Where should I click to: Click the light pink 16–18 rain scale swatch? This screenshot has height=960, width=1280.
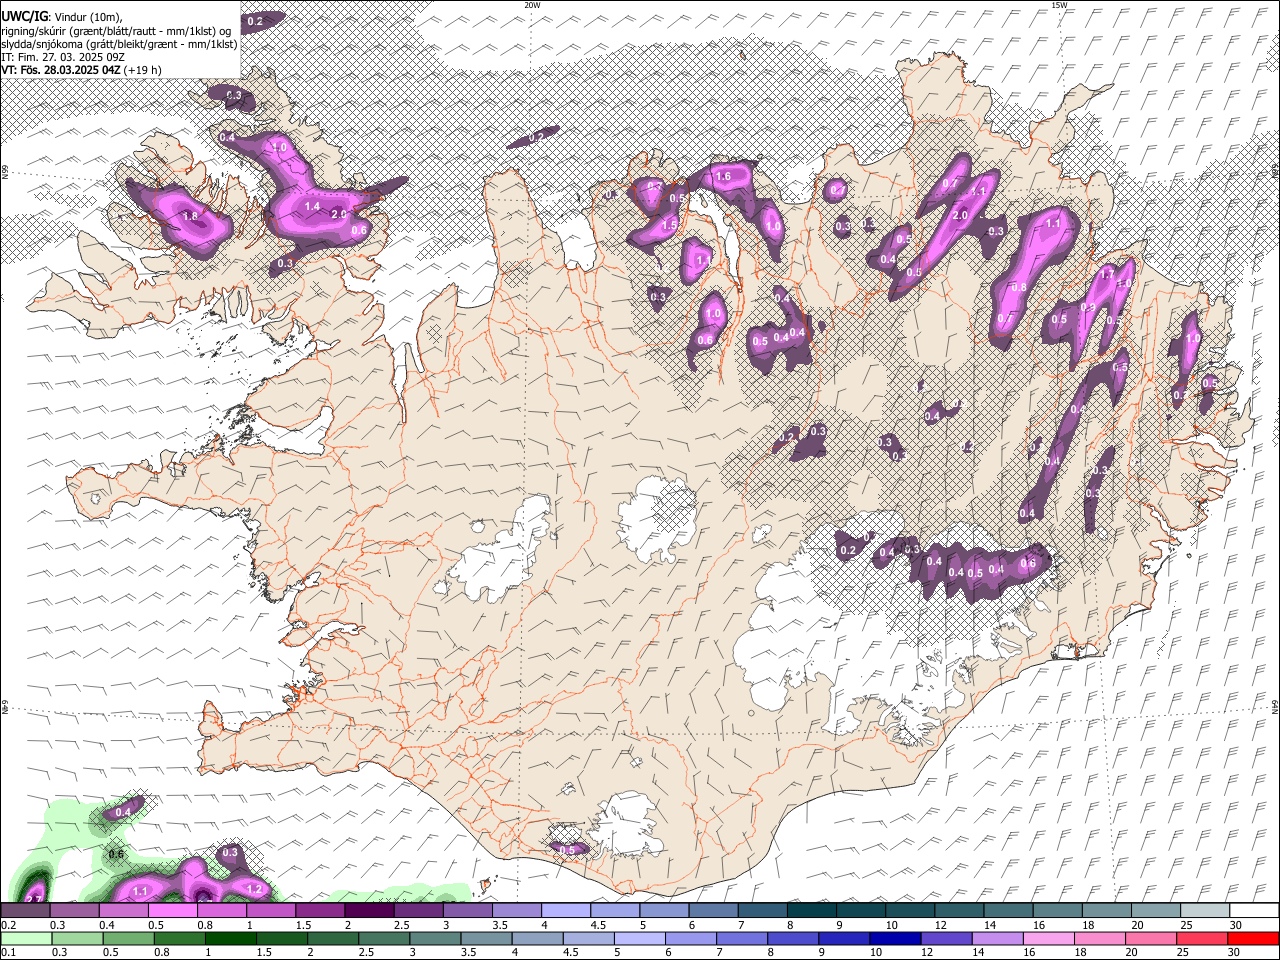pos(1049,938)
